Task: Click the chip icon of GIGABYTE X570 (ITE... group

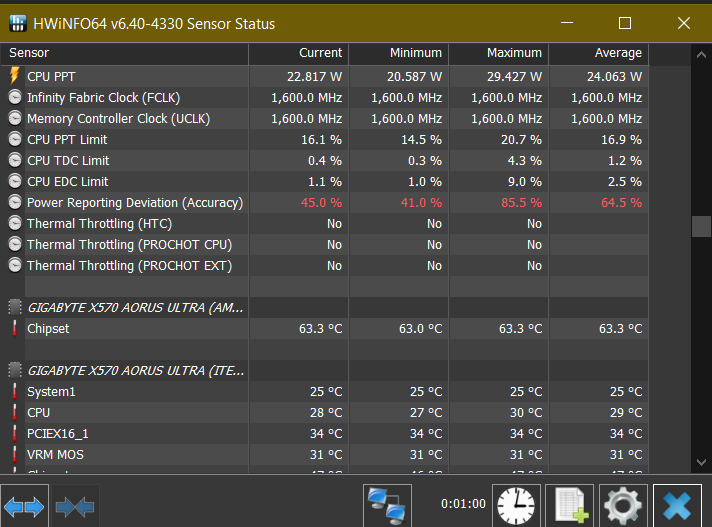Action: point(15,370)
